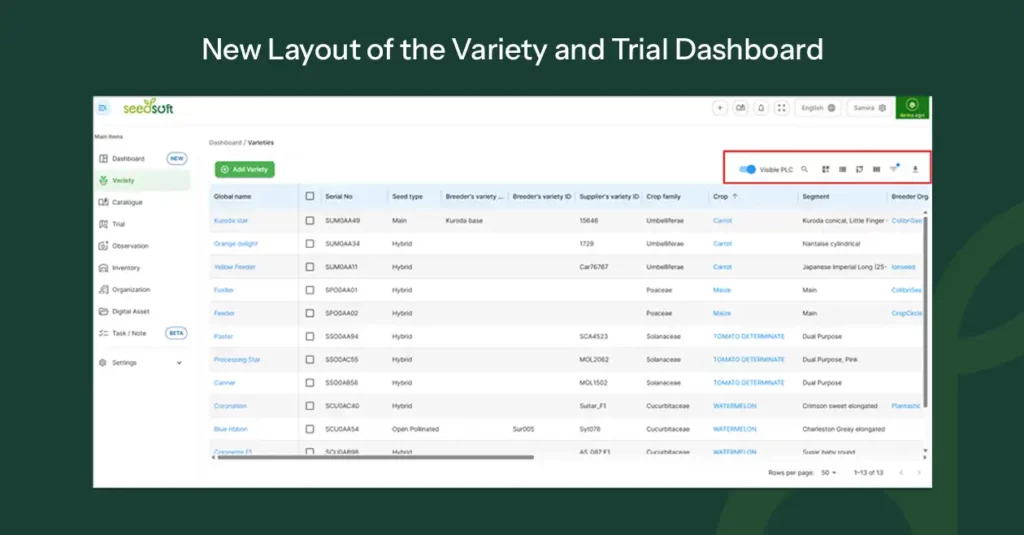Open Dashboard in the sidebar
Screen dimensions: 1024x535
142,159
